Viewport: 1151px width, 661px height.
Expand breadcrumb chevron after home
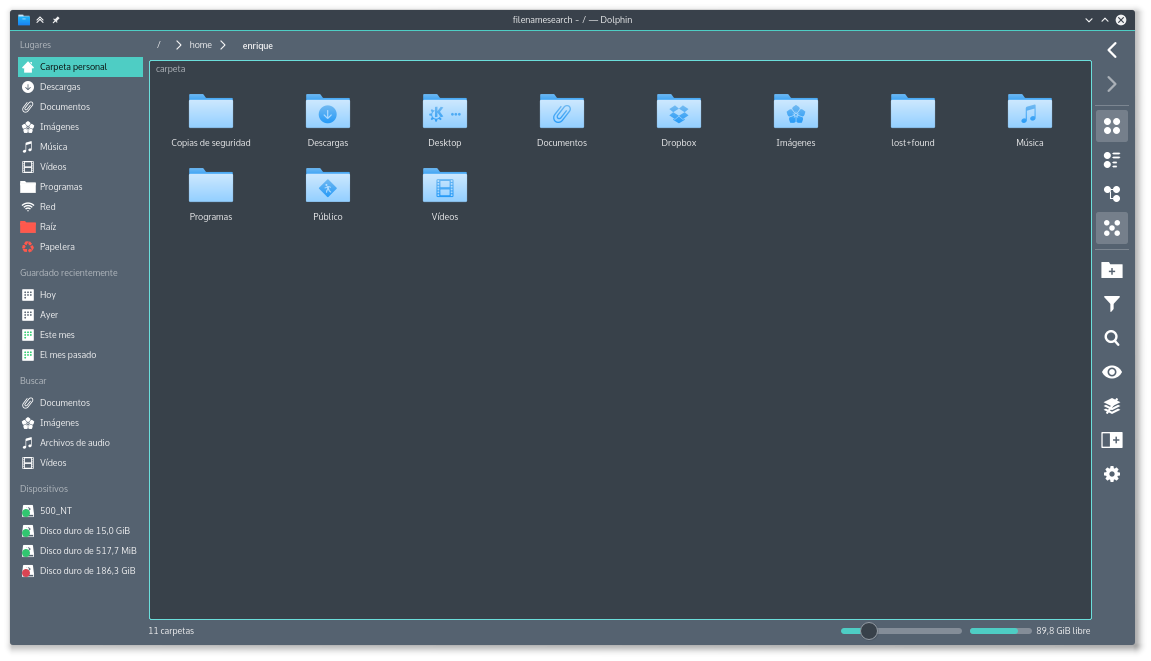click(x=222, y=45)
